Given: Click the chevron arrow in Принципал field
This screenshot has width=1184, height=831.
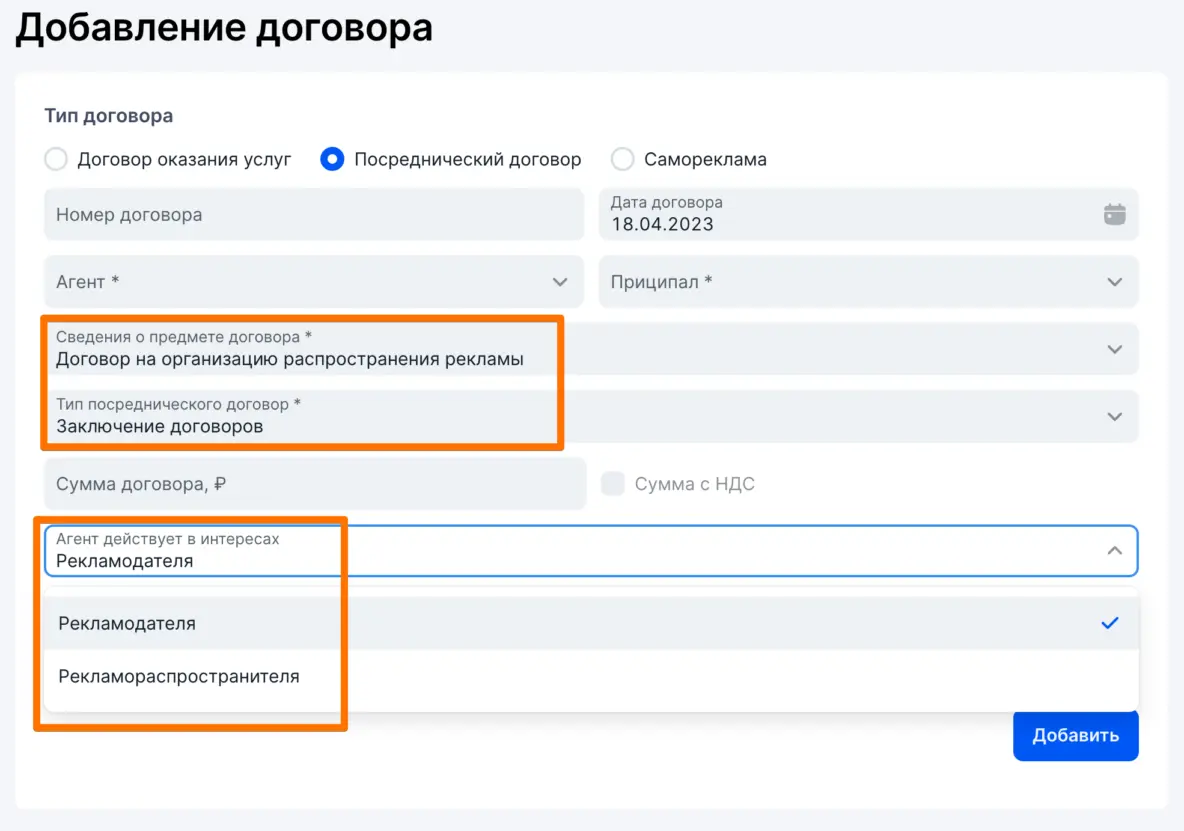Looking at the screenshot, I should [x=1114, y=282].
